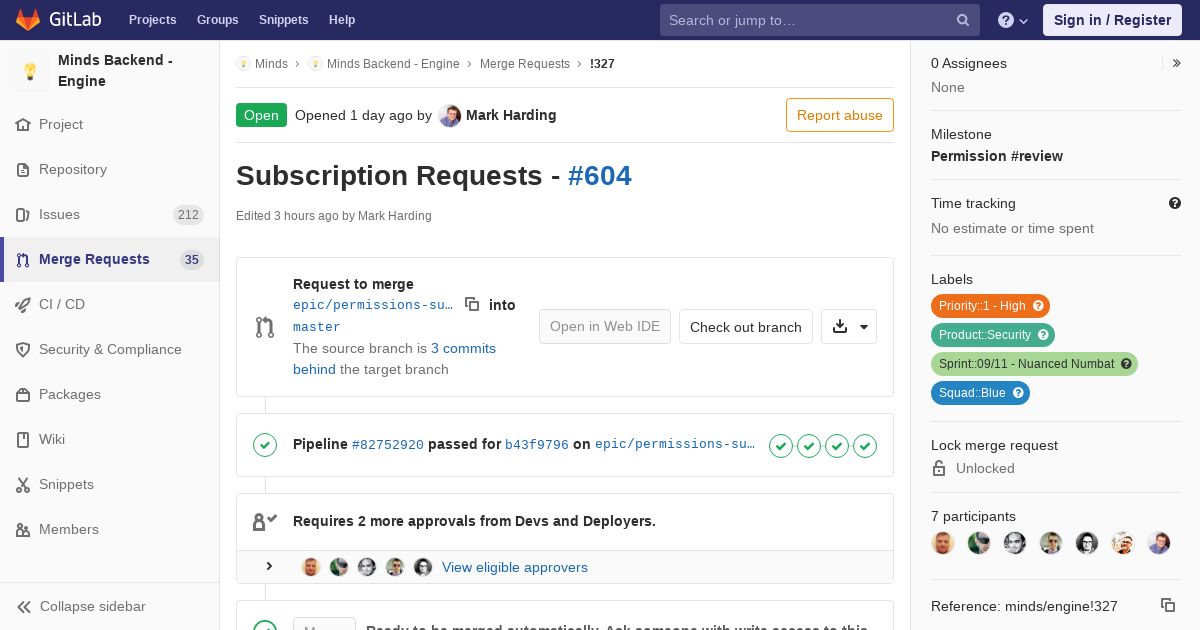
Task: Click the search magnifier icon
Action: coord(963,20)
